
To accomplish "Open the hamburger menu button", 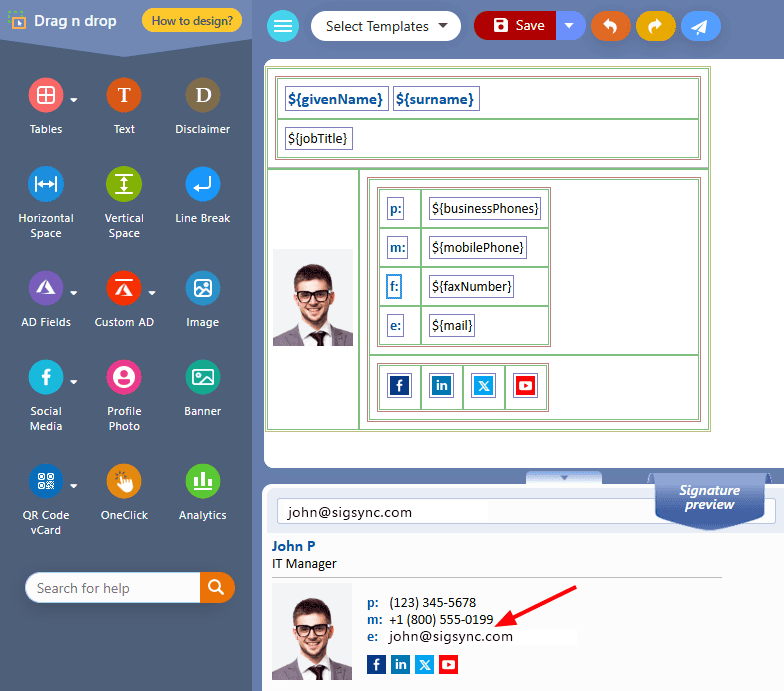I will click(x=282, y=26).
